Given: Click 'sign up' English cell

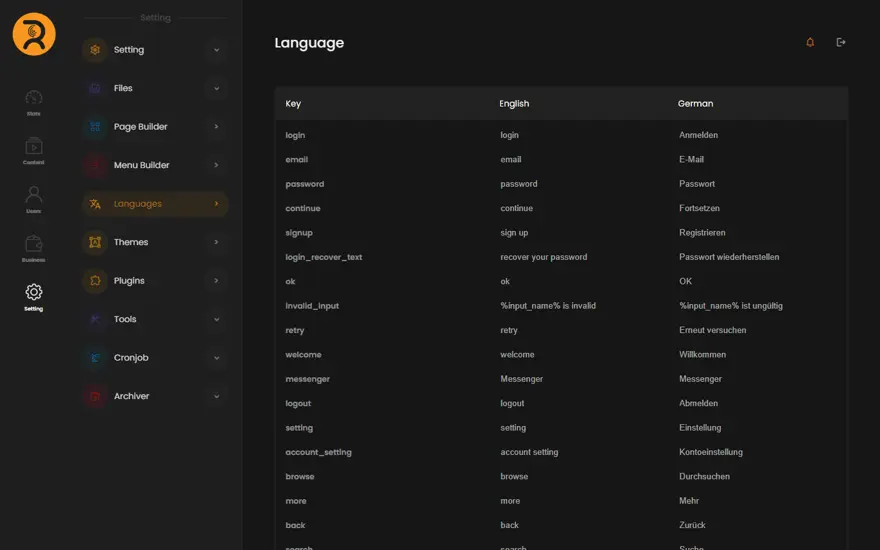Looking at the screenshot, I should (514, 233).
